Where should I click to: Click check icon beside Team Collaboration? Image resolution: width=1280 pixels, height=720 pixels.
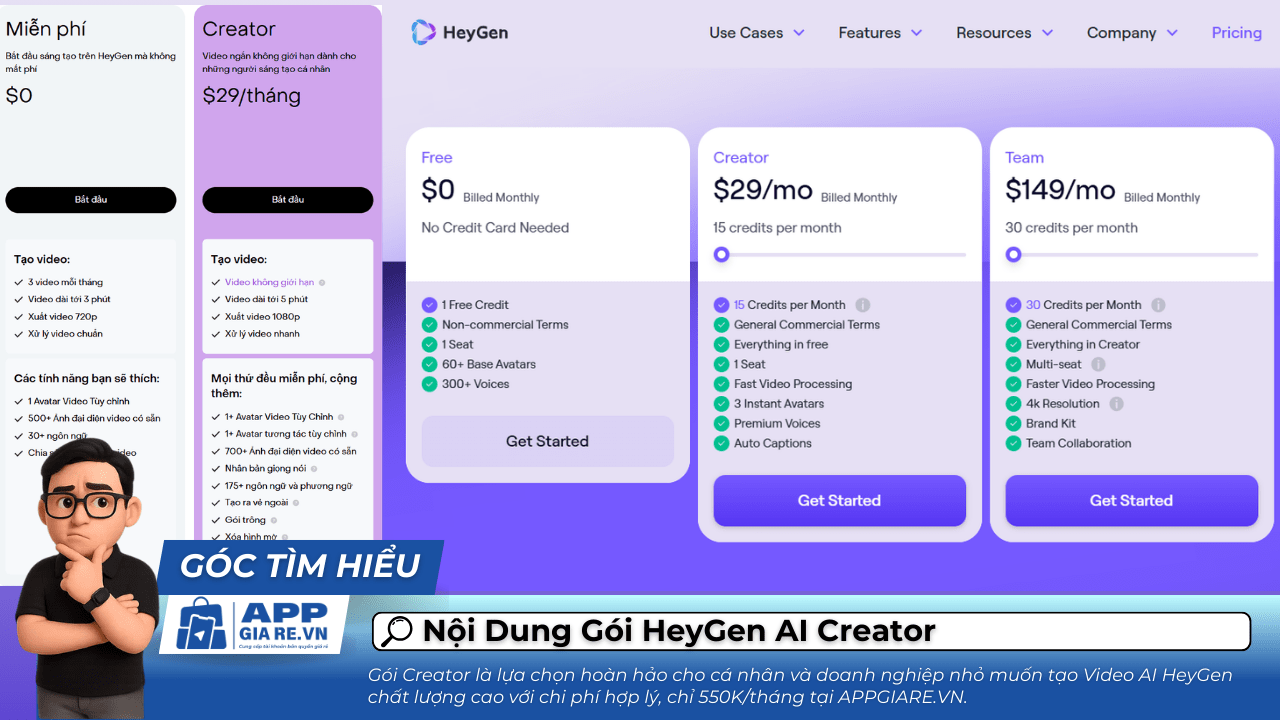click(x=1013, y=443)
